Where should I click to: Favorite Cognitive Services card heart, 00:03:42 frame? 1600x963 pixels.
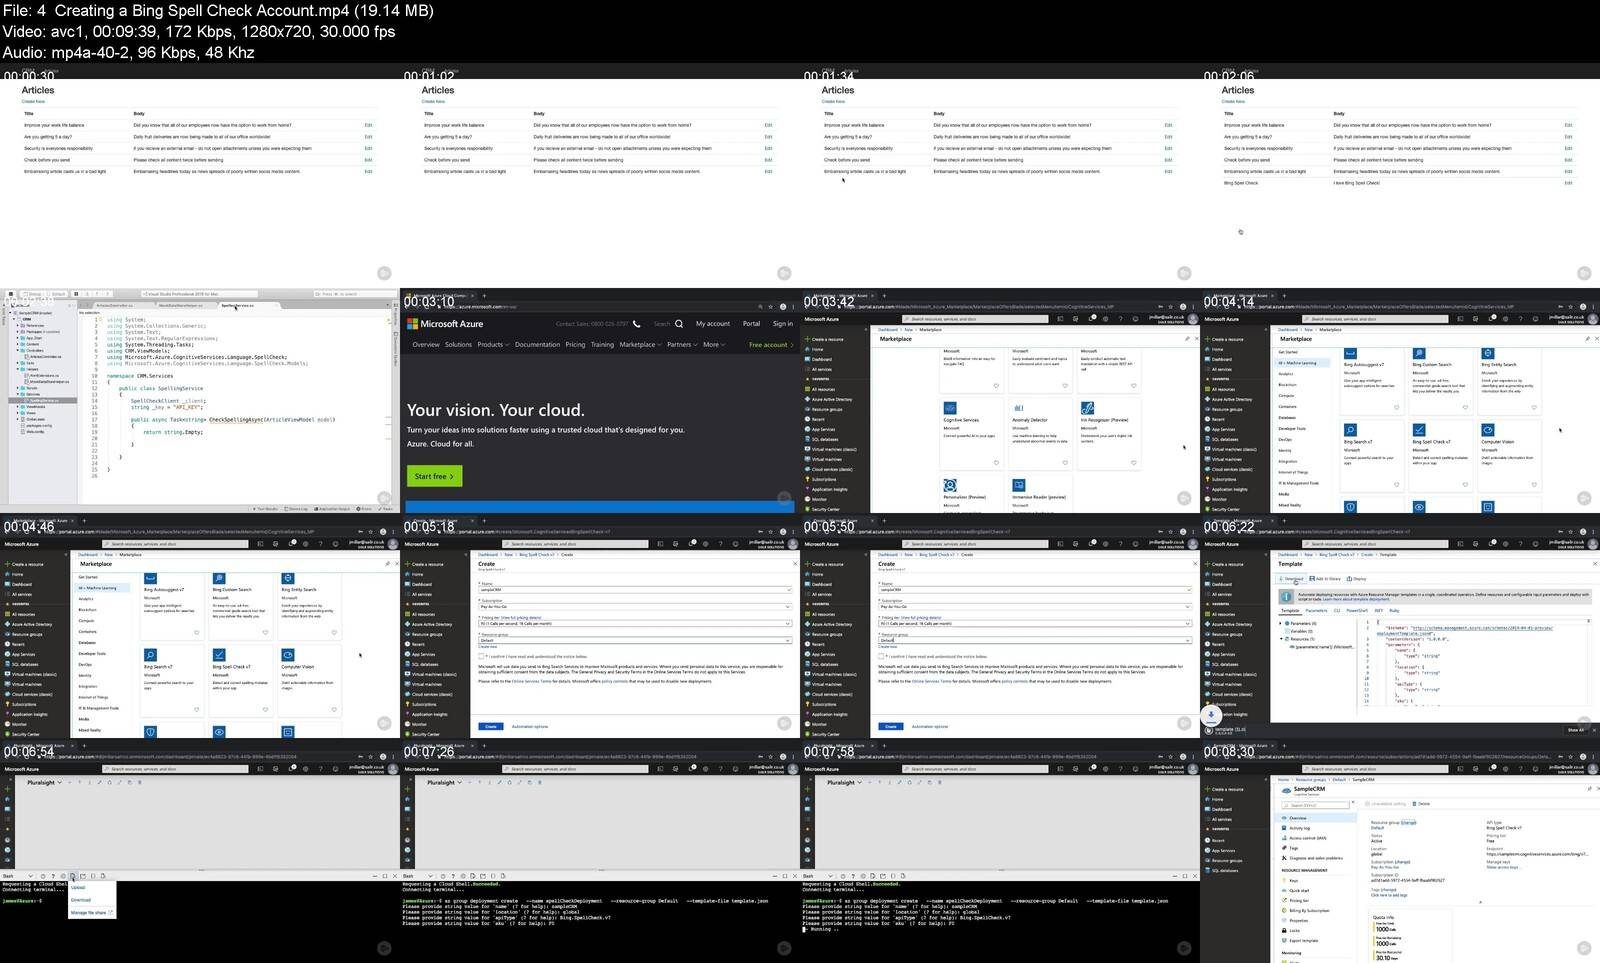996,462
